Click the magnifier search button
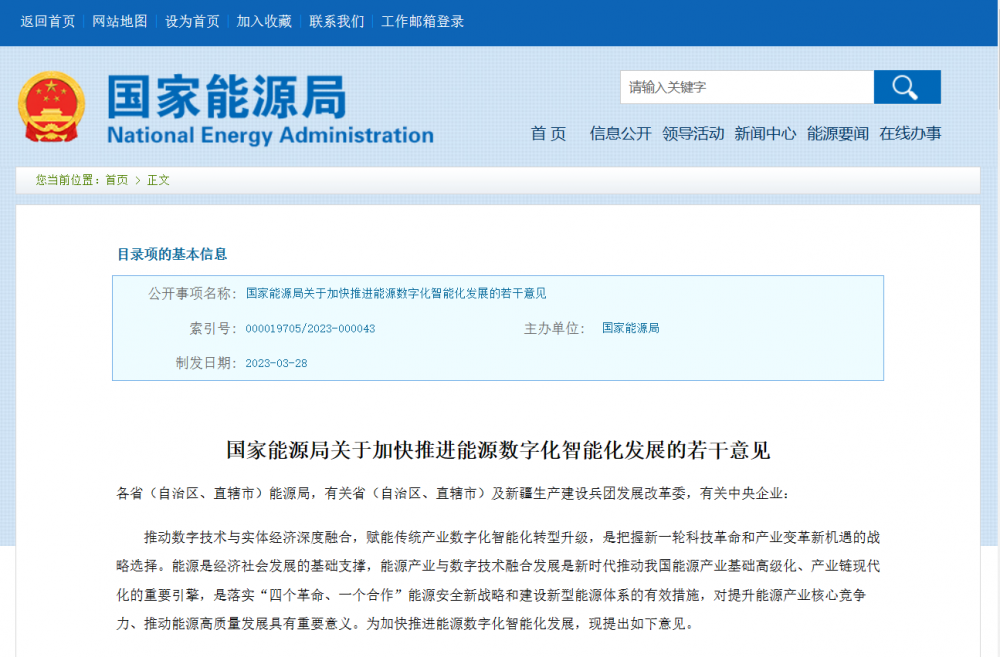The width and height of the screenshot is (1000, 657). [906, 87]
